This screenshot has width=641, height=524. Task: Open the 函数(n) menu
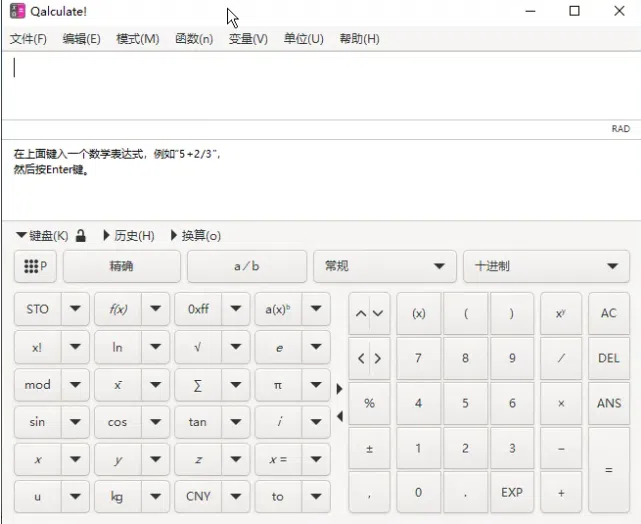[194, 39]
